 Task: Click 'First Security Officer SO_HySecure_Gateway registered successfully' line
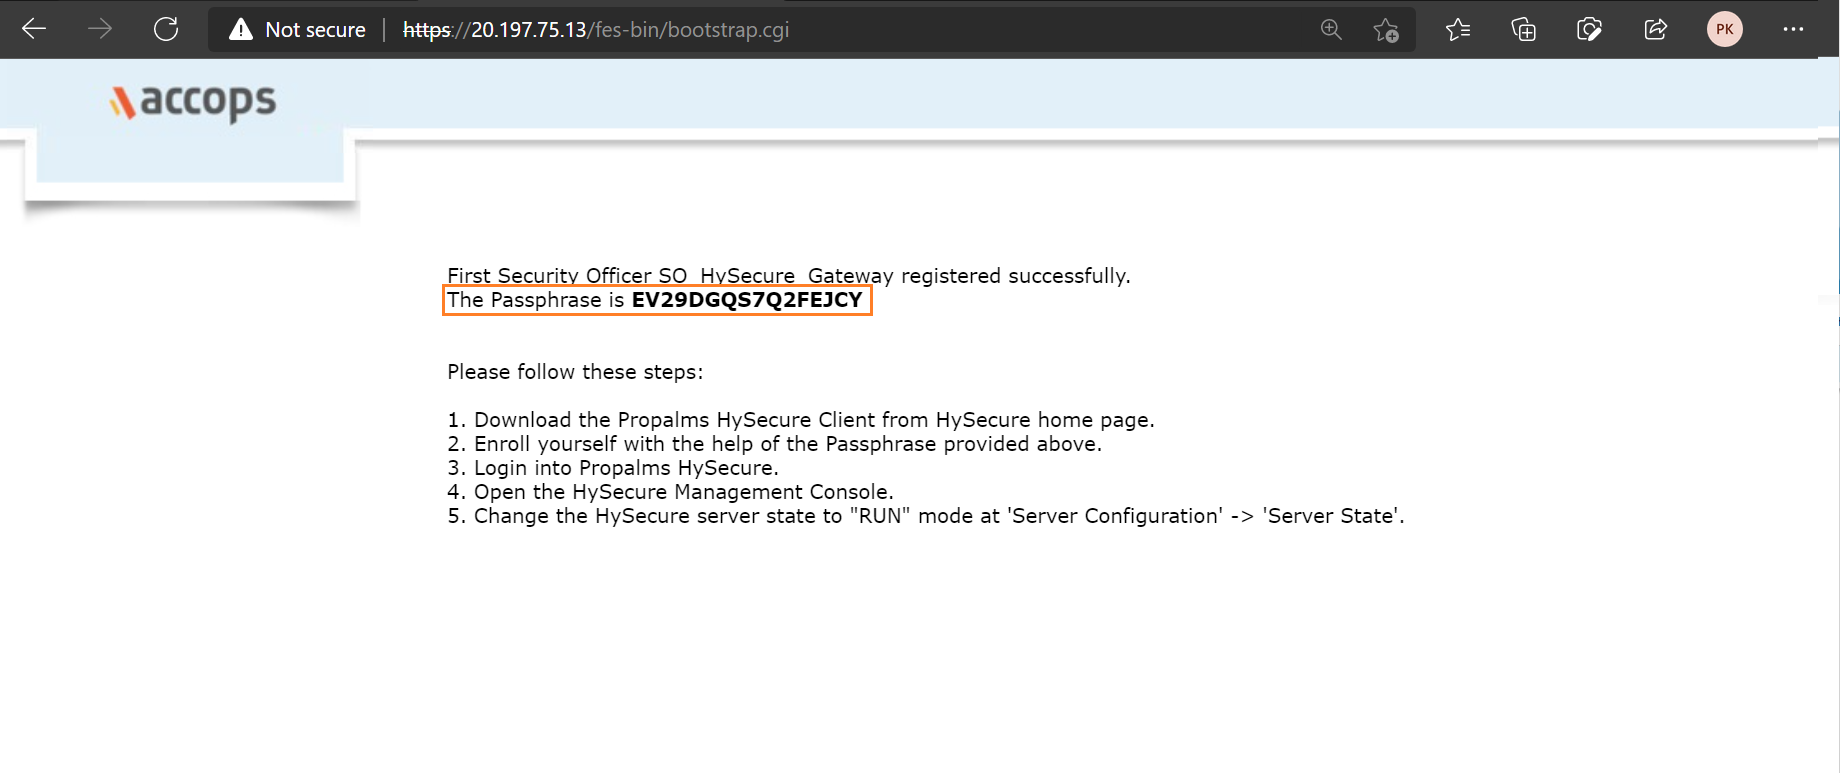(x=788, y=276)
